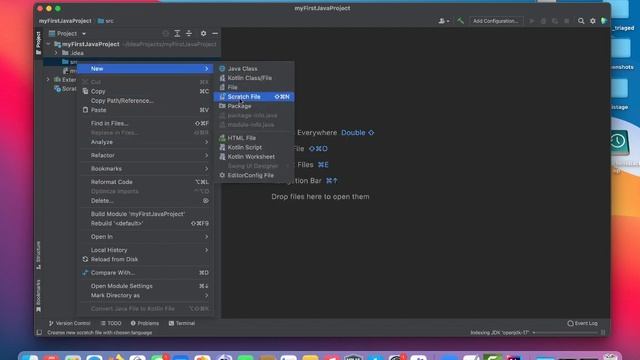Screen dimensions: 640x360
Task: Click the highlighted New menu item
Action: (x=145, y=69)
